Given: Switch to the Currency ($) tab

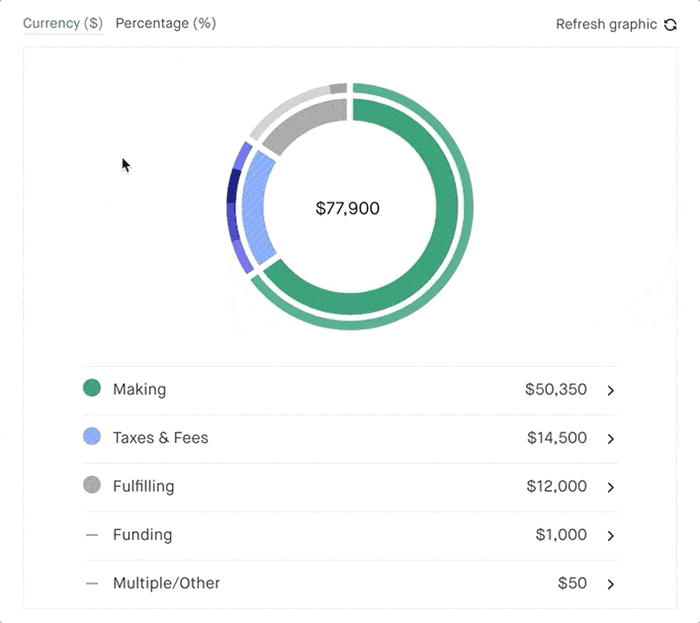Looking at the screenshot, I should pos(62,23).
